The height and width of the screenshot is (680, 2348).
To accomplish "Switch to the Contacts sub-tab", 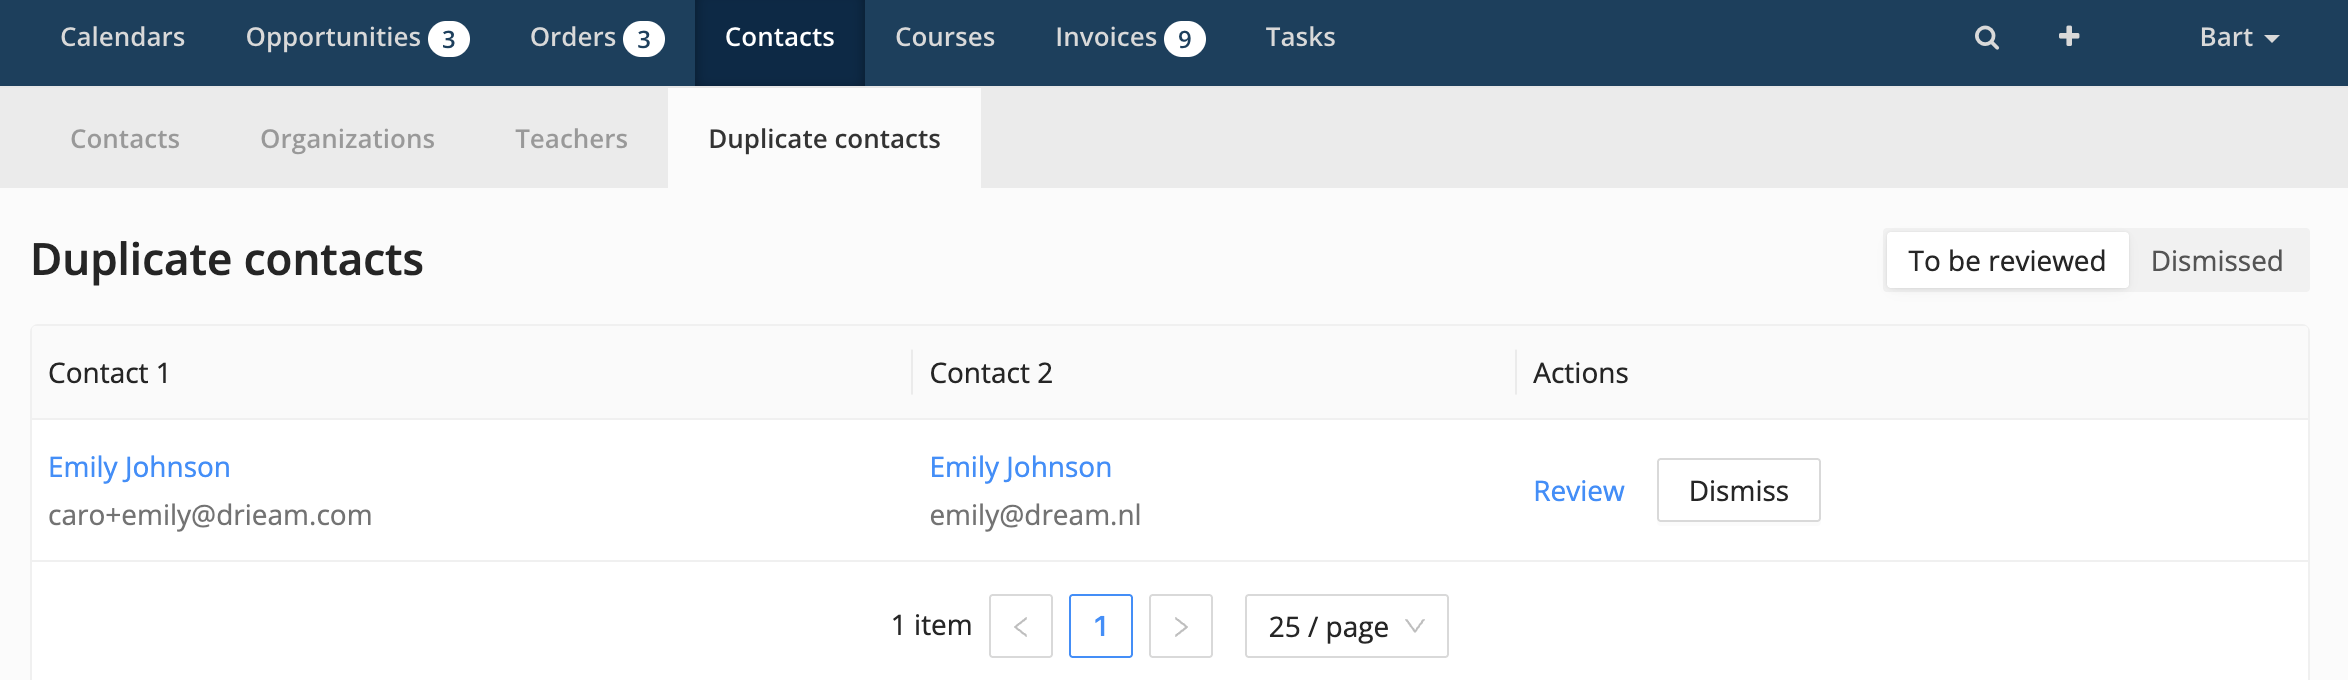I will tap(125, 138).
